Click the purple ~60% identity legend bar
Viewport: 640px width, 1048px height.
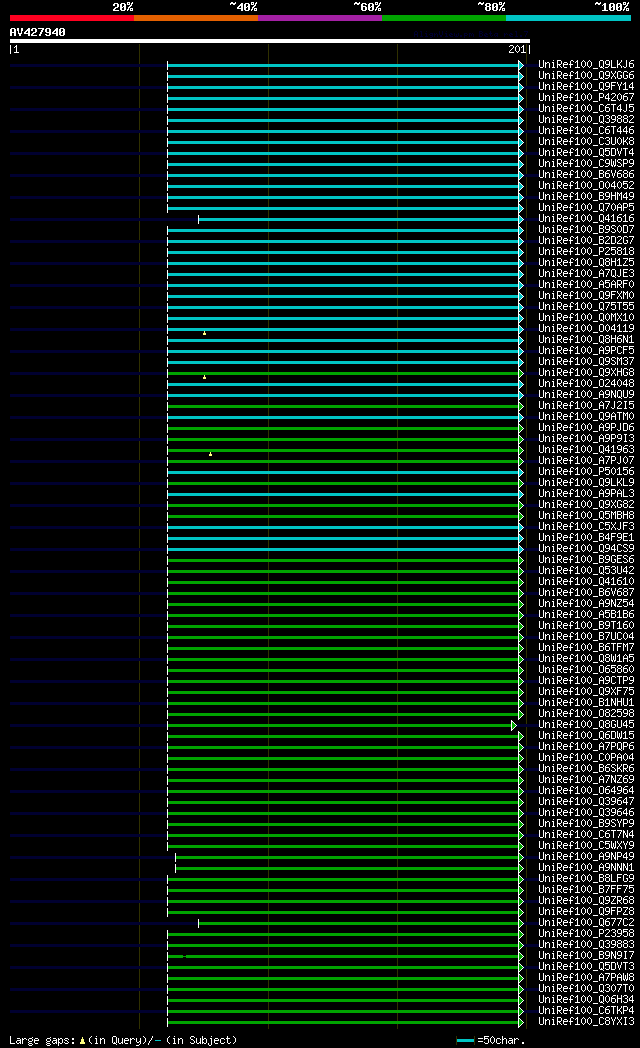point(320,18)
